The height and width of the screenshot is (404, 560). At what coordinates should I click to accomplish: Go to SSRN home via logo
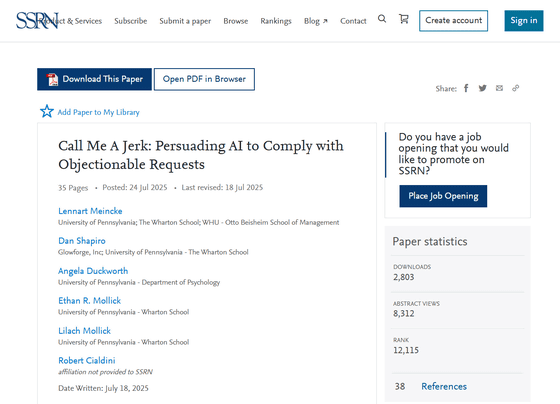[37, 20]
